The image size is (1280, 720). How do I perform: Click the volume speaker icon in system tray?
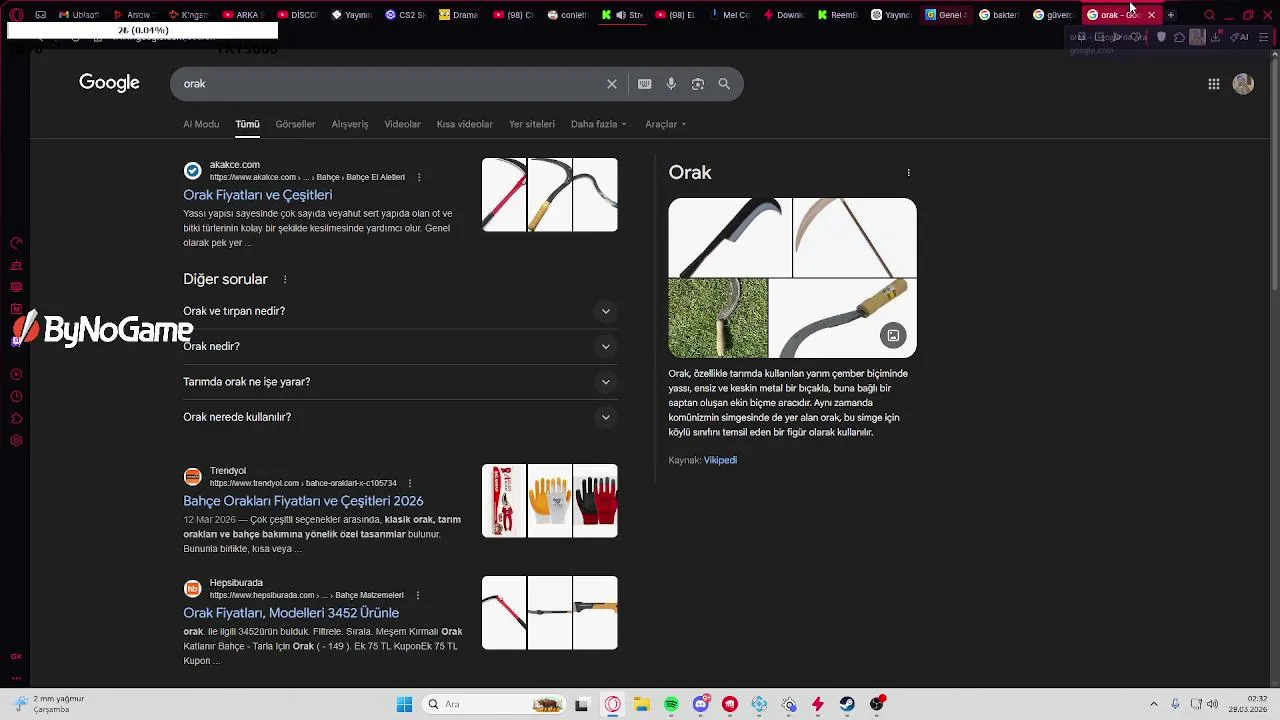1213,704
